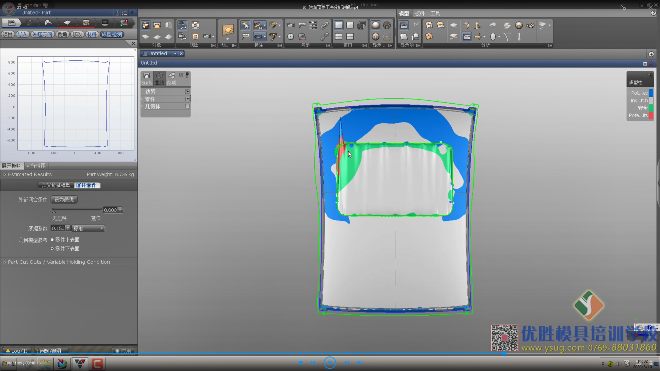Viewport: 660px width, 371px height.
Task: Click the highlighted red-striped results icon
Action: [466, 37]
